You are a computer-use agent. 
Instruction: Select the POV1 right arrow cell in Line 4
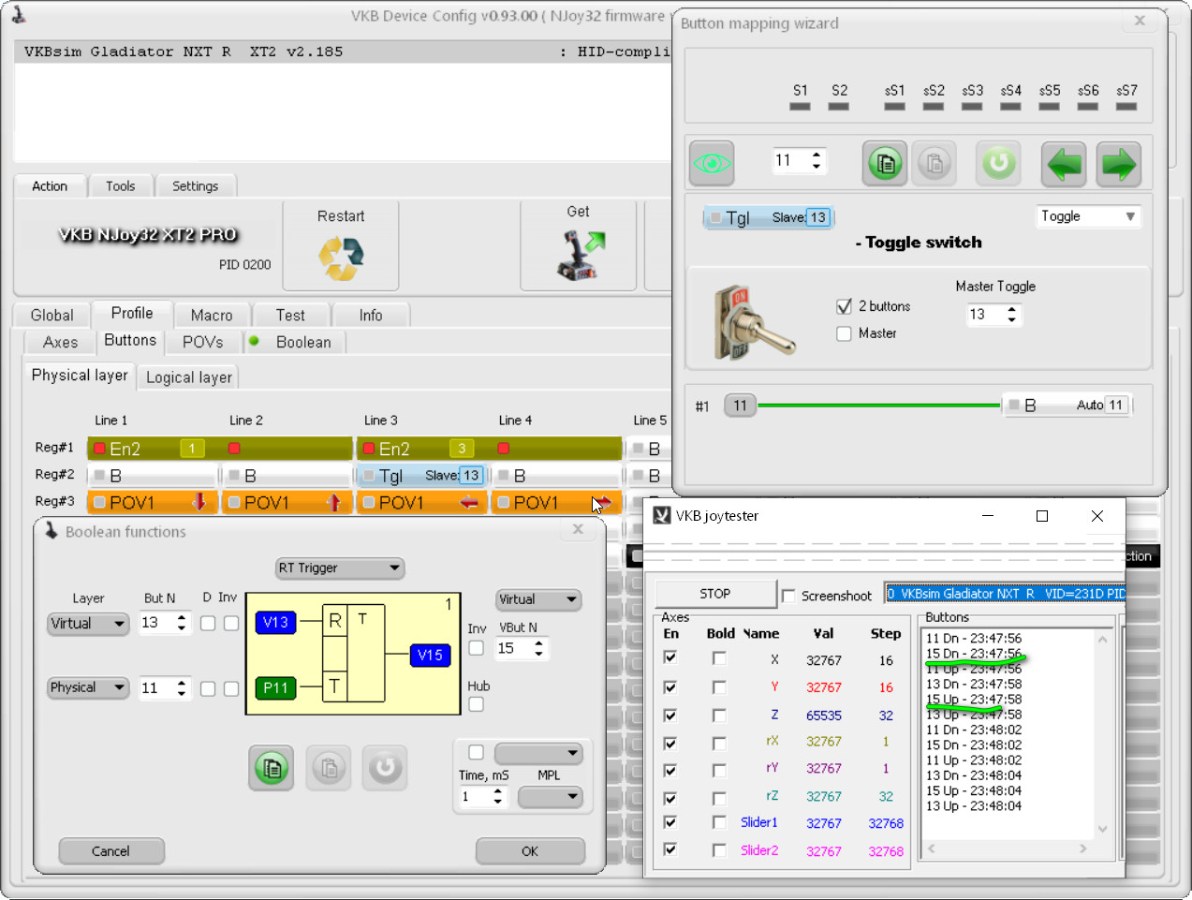point(556,502)
